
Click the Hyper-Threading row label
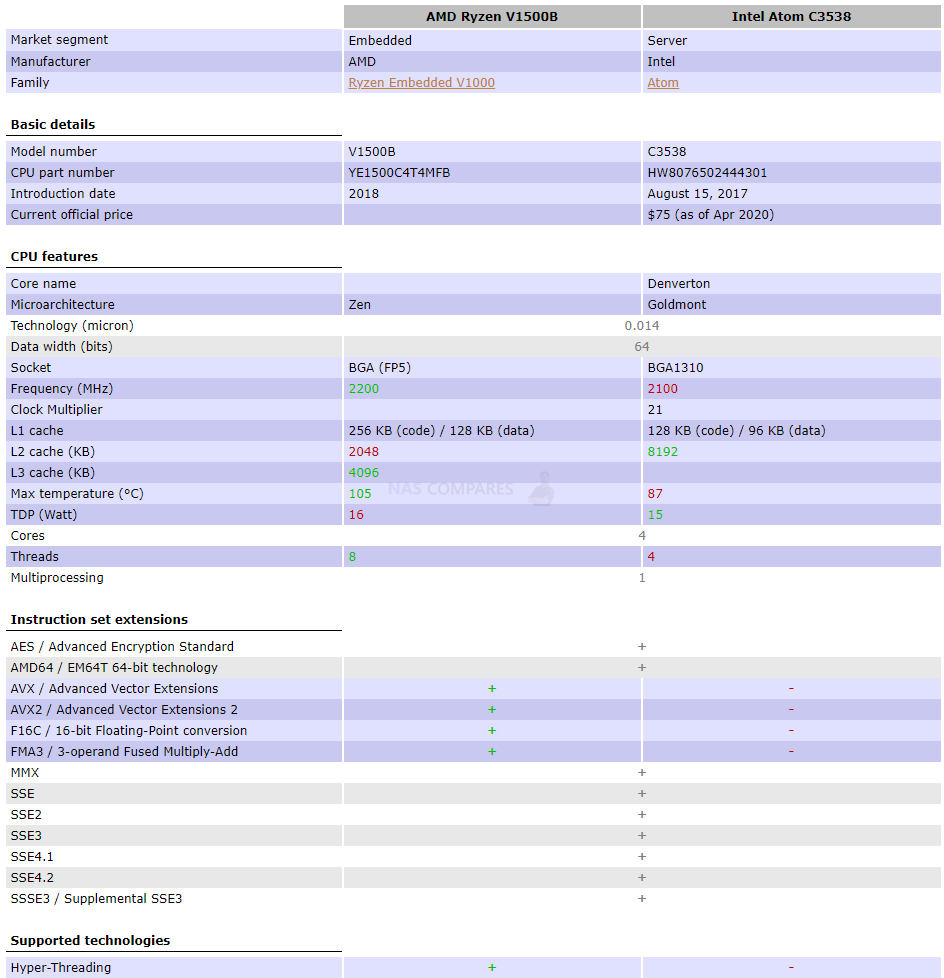(61, 967)
